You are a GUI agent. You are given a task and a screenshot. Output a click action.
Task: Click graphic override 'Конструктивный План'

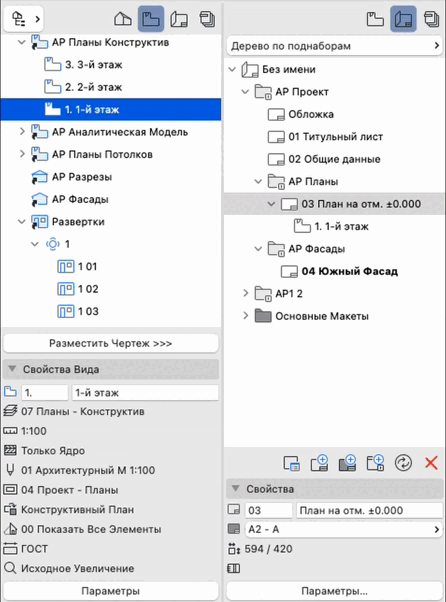(78, 509)
